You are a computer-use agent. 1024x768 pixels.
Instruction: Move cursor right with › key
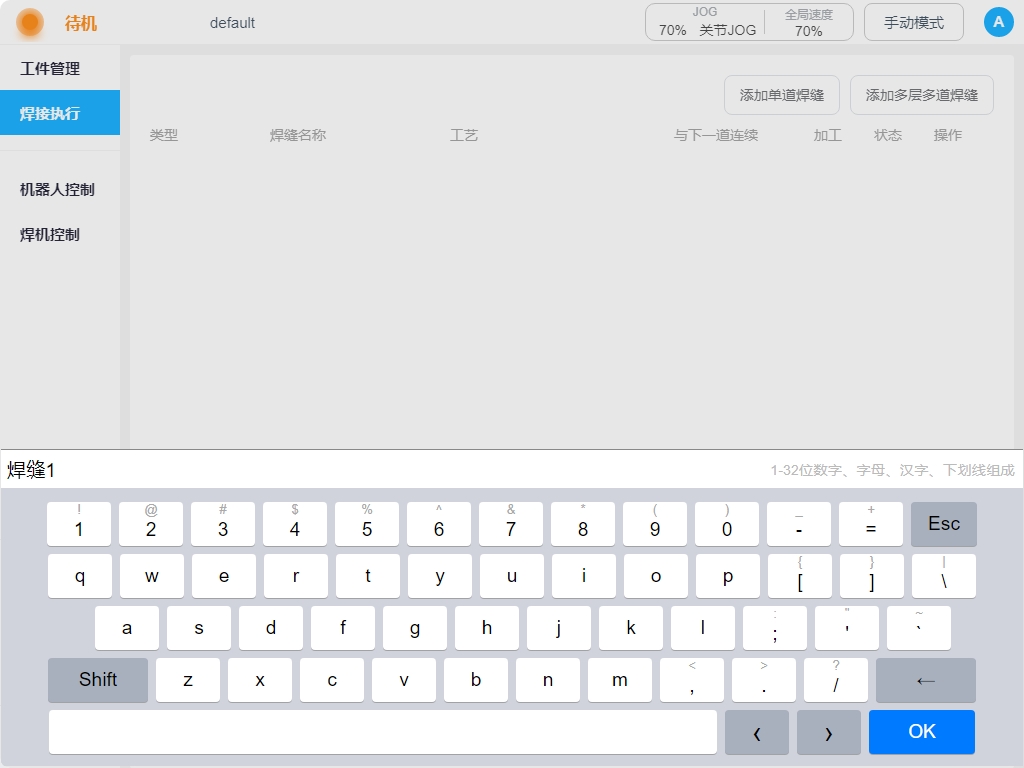tap(828, 733)
